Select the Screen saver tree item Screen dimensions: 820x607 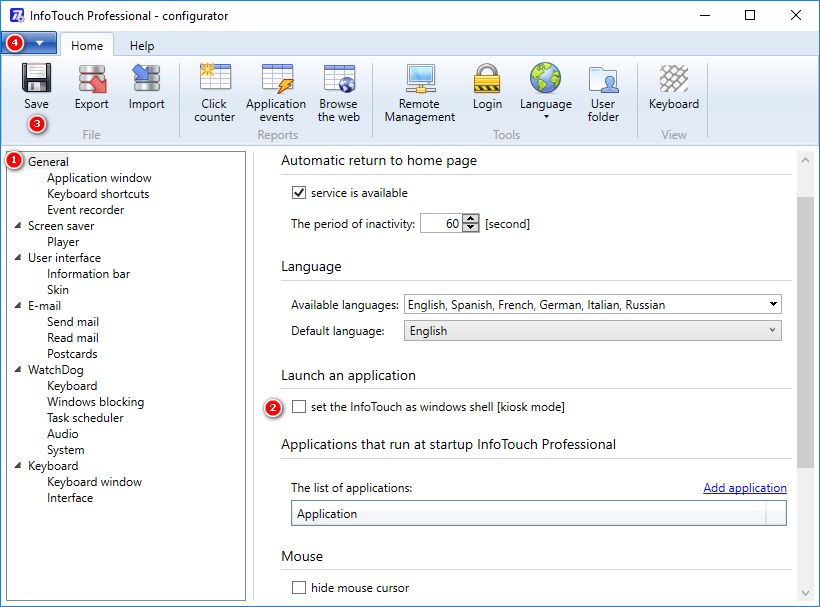[61, 226]
